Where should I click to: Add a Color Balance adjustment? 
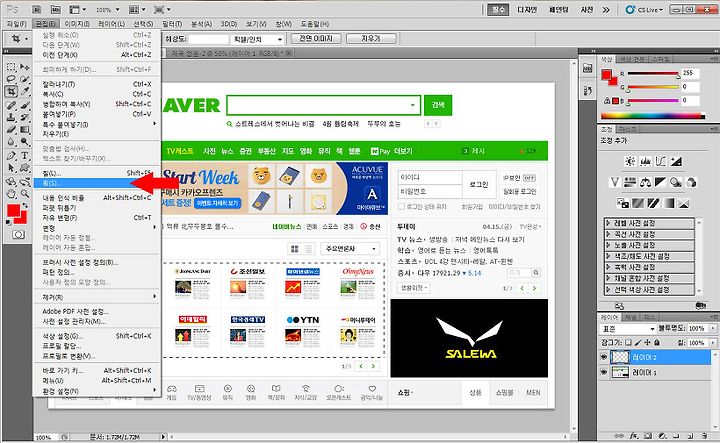click(645, 182)
